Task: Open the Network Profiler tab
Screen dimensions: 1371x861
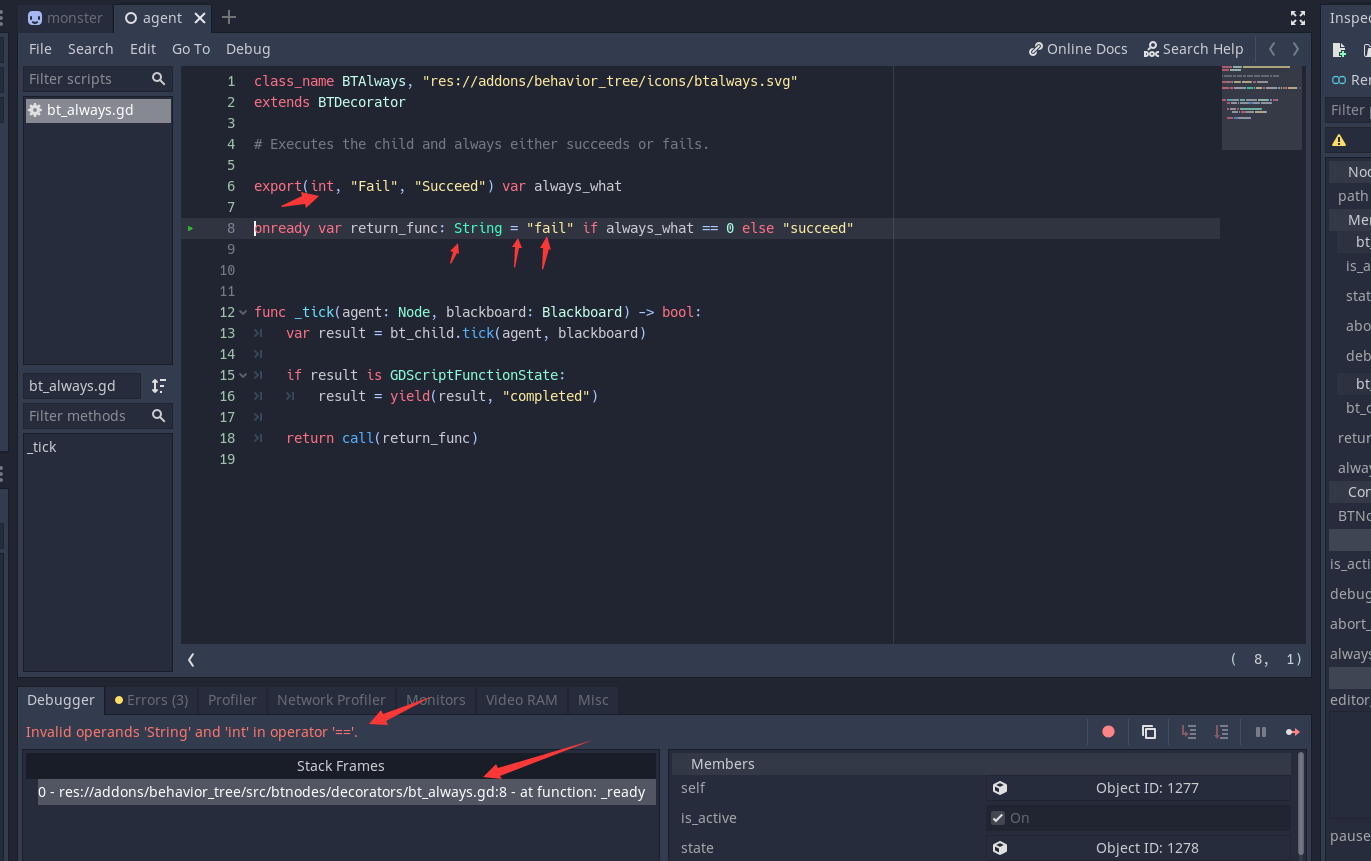Action: coord(331,700)
